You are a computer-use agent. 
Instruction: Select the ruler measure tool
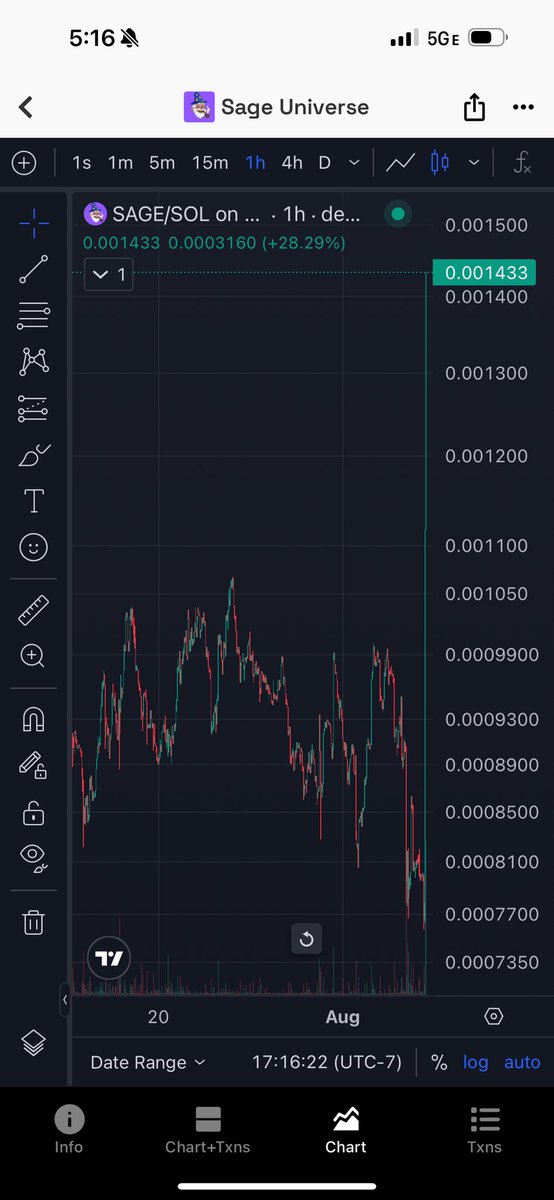[x=34, y=610]
